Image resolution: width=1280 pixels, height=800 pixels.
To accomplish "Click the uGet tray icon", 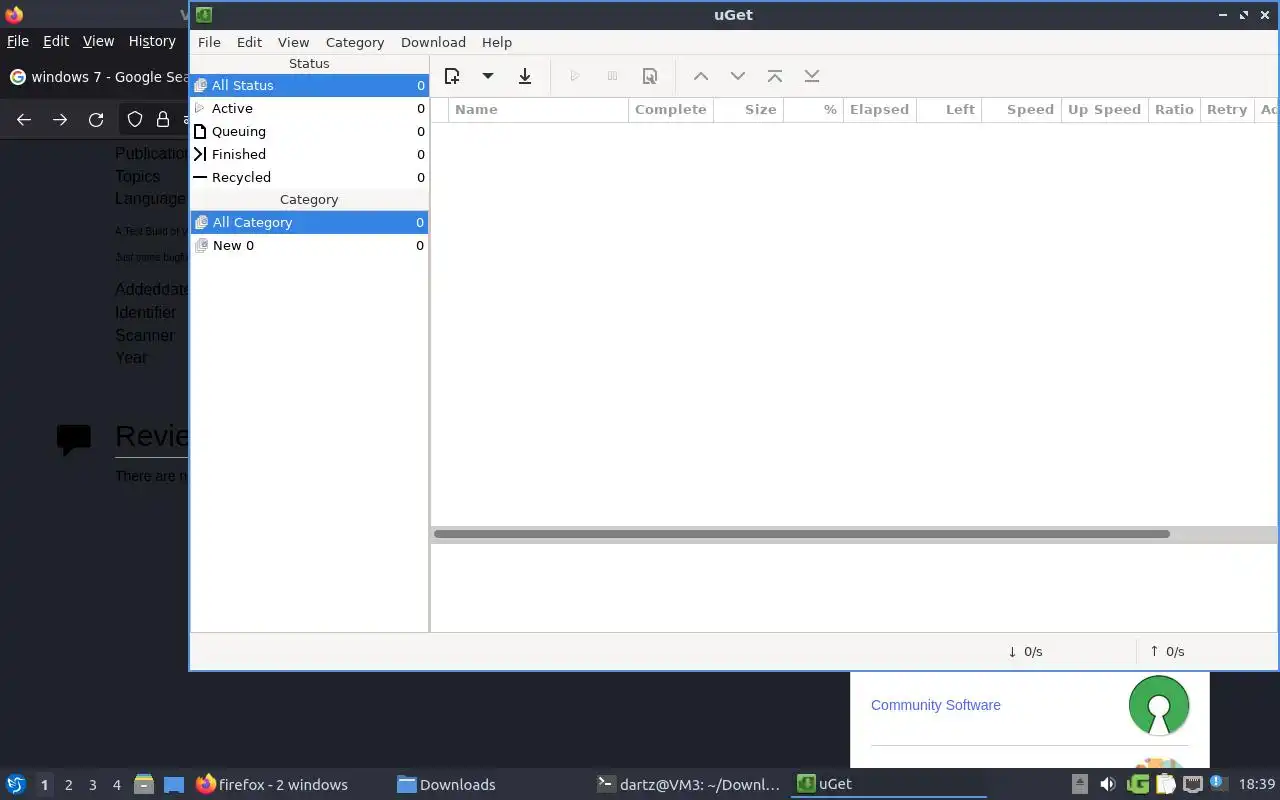I will pyautogui.click(x=1137, y=784).
